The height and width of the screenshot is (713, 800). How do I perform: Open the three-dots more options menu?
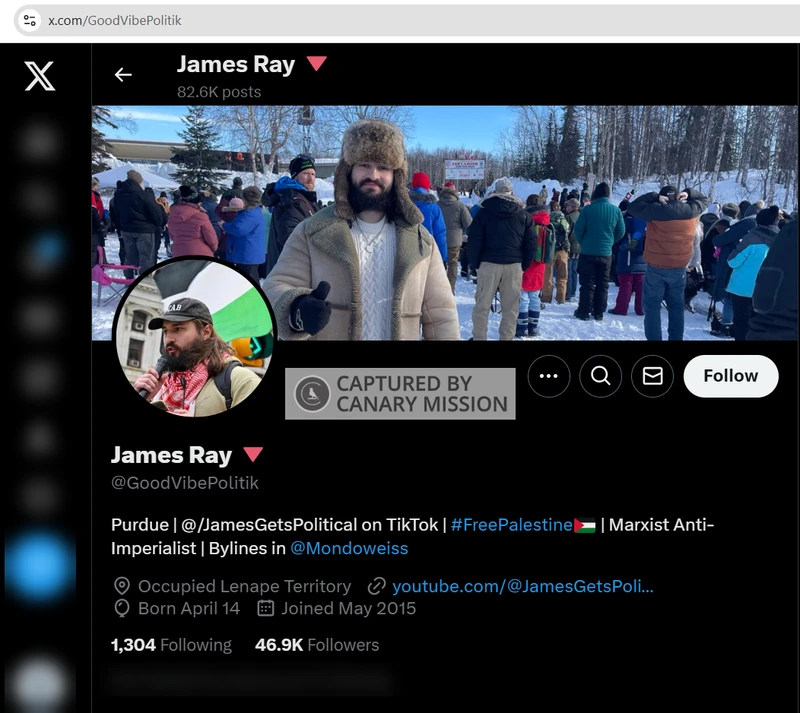[x=548, y=376]
